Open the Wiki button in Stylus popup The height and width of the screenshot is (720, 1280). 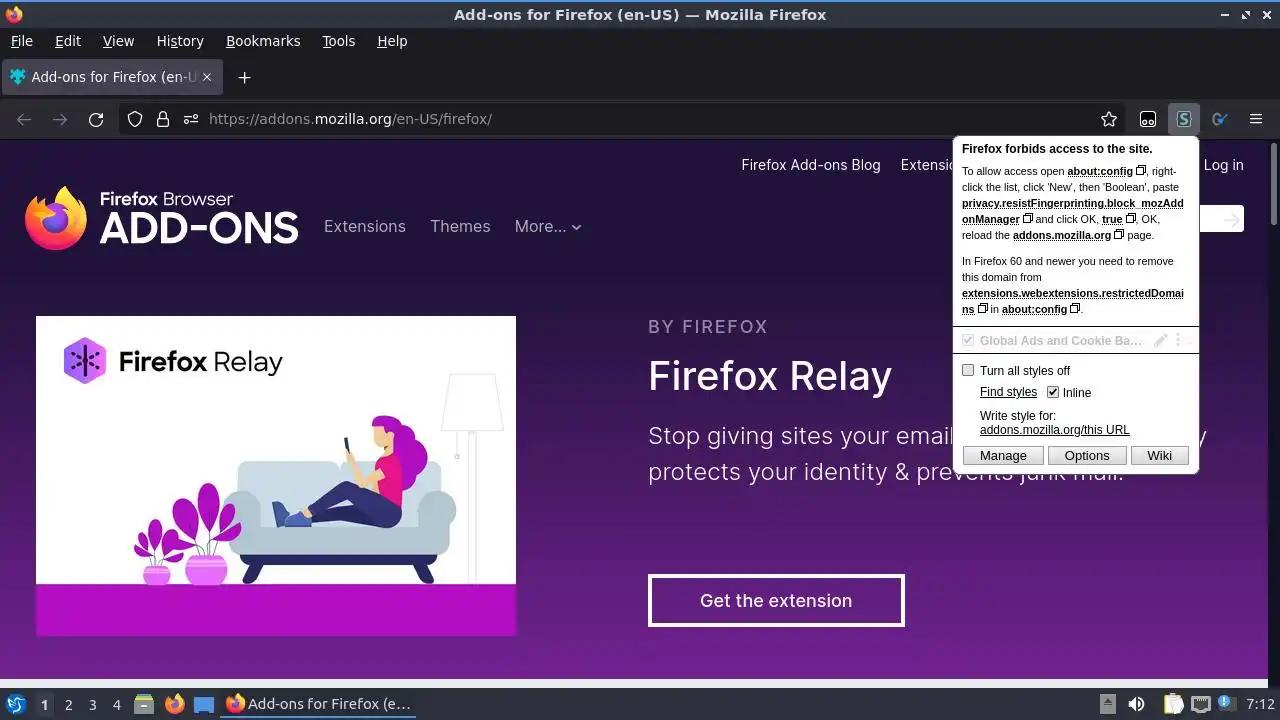[x=1159, y=455]
